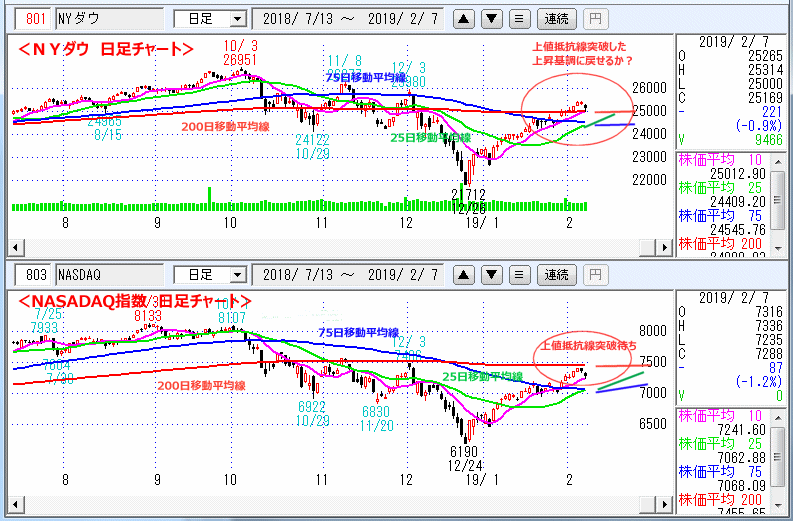This screenshot has height=521, width=793.
Task: Click the up arrow button in NYダウ toolbar
Action: click(465, 18)
